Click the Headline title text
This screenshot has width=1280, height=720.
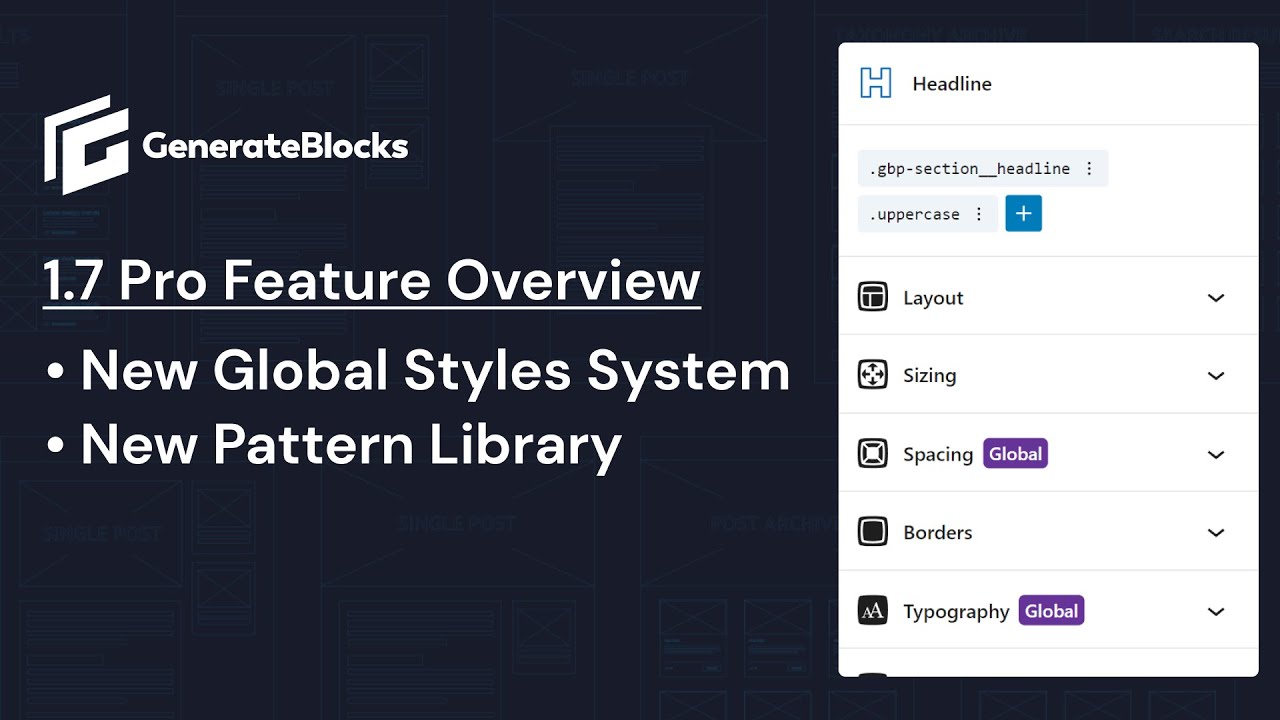click(x=952, y=84)
